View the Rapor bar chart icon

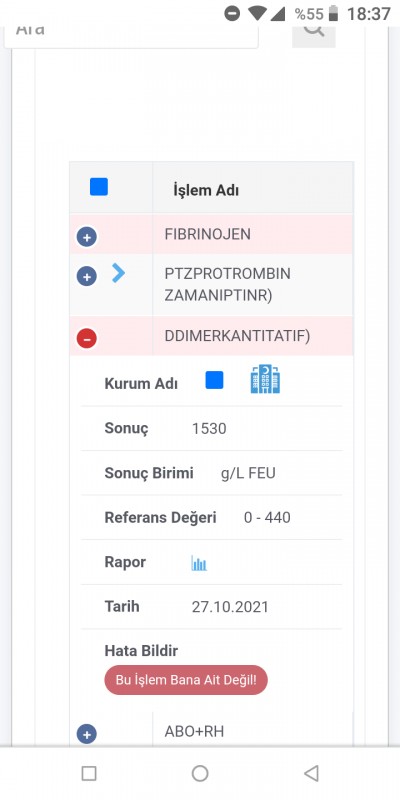(x=199, y=563)
